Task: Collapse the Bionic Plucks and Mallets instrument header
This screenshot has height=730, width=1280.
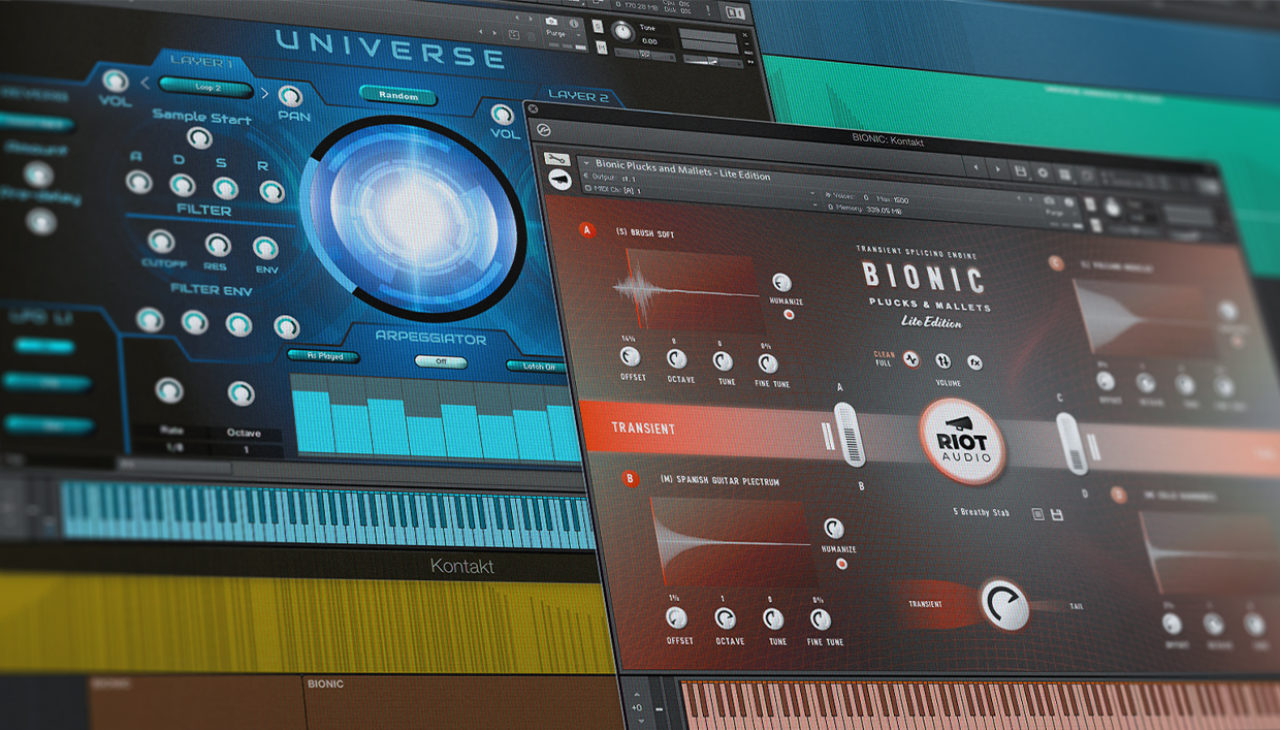Action: 586,162
